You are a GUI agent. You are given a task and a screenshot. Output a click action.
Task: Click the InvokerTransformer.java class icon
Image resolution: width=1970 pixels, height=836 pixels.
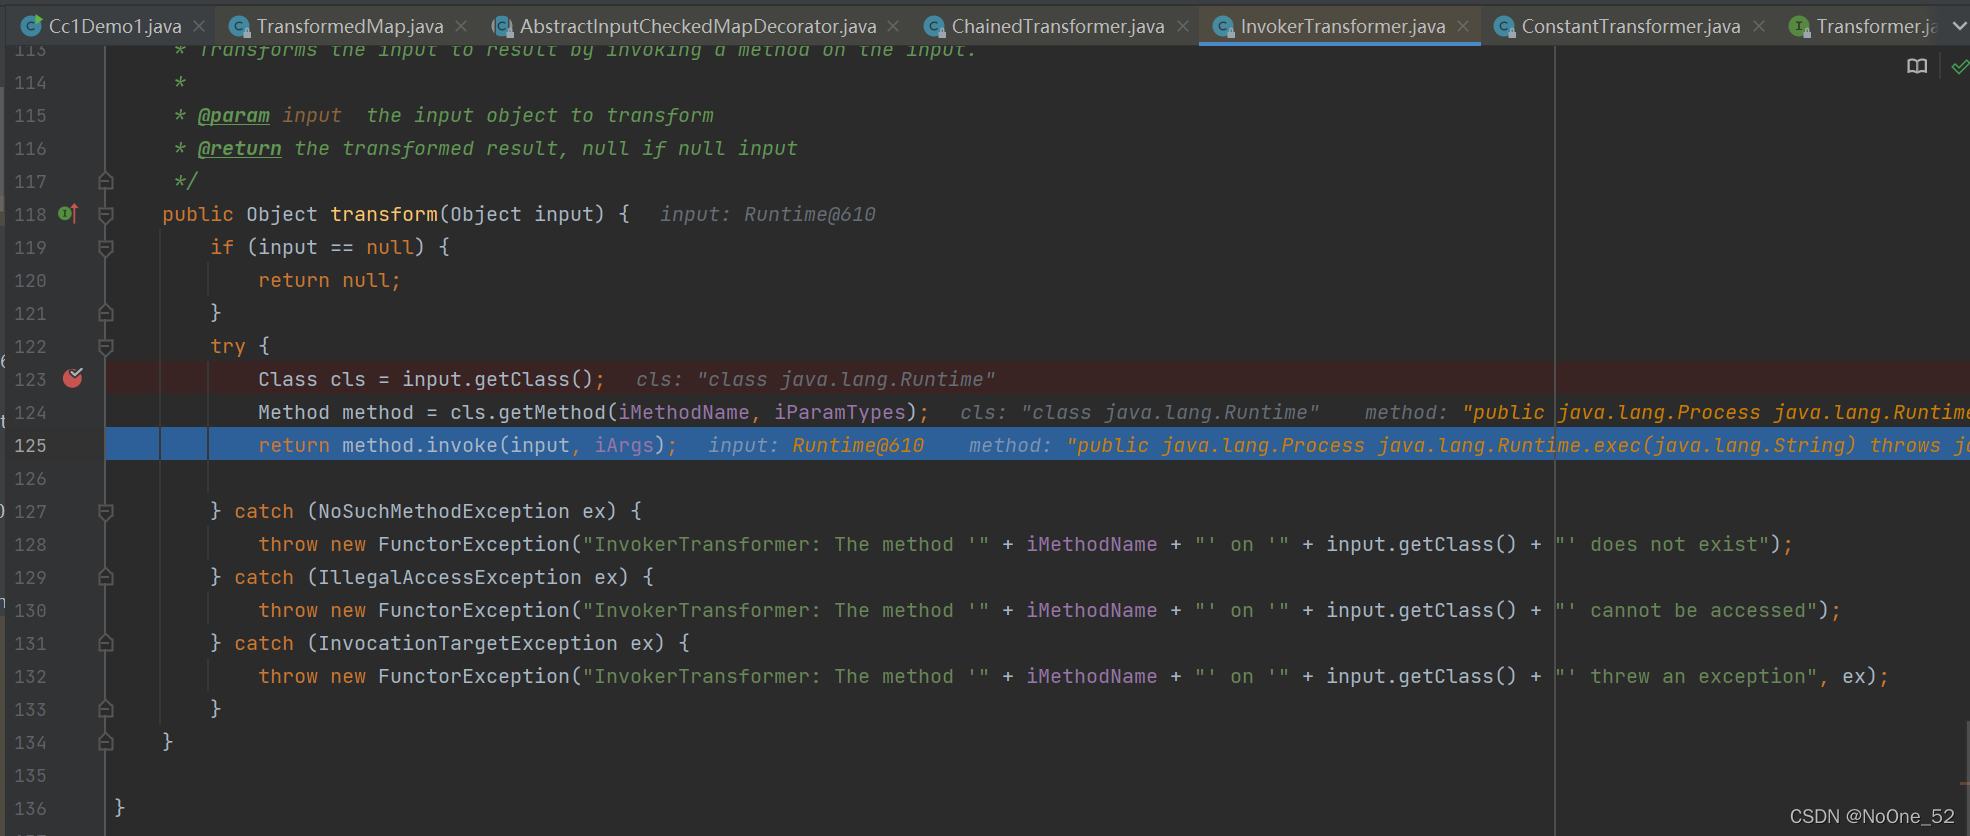[1222, 26]
